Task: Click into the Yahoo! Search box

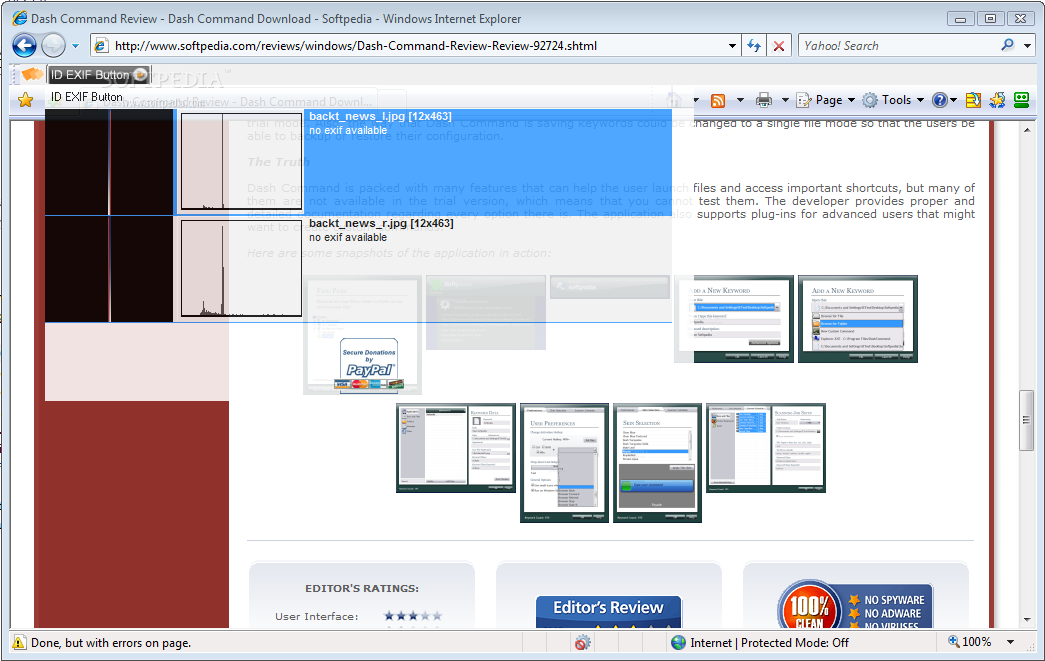Action: click(x=898, y=46)
